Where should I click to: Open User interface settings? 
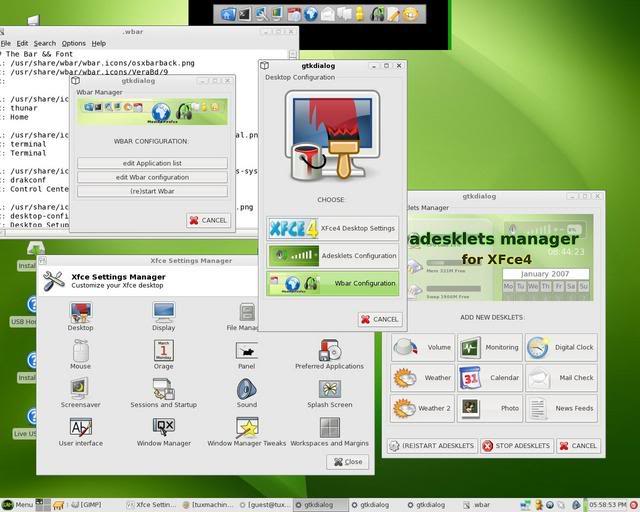(x=81, y=428)
